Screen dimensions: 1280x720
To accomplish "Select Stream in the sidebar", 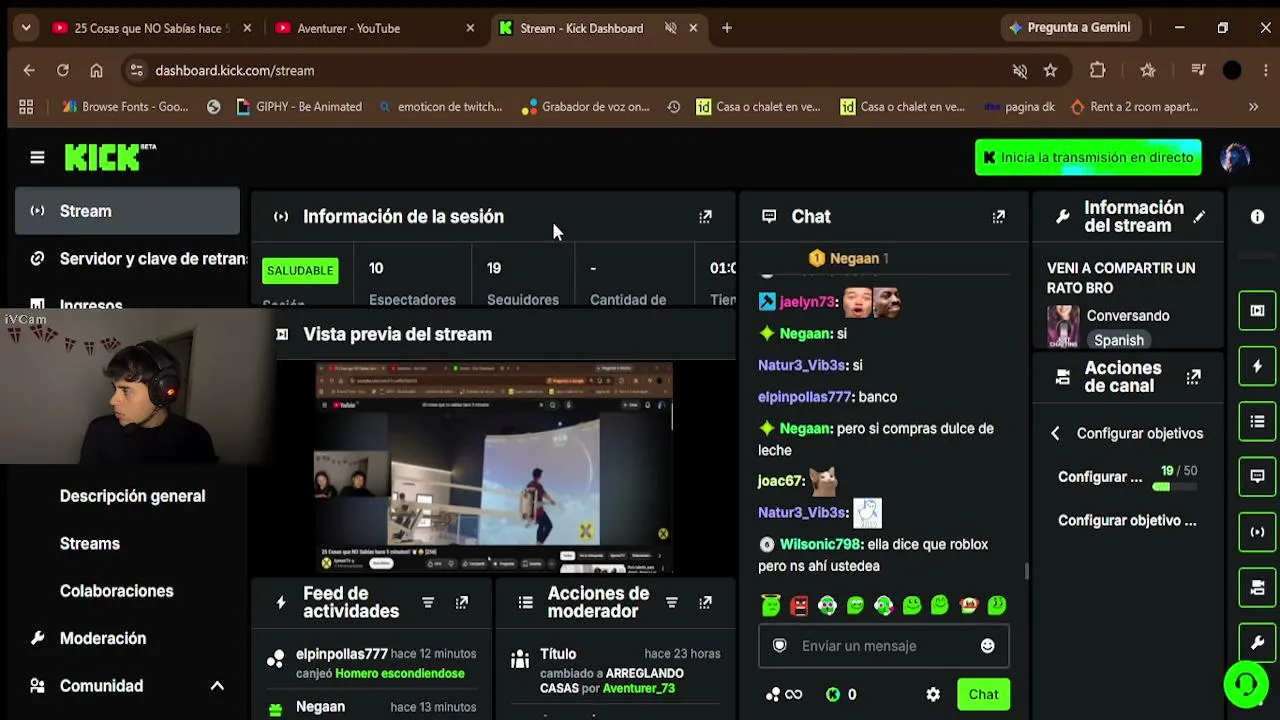I will tap(127, 211).
